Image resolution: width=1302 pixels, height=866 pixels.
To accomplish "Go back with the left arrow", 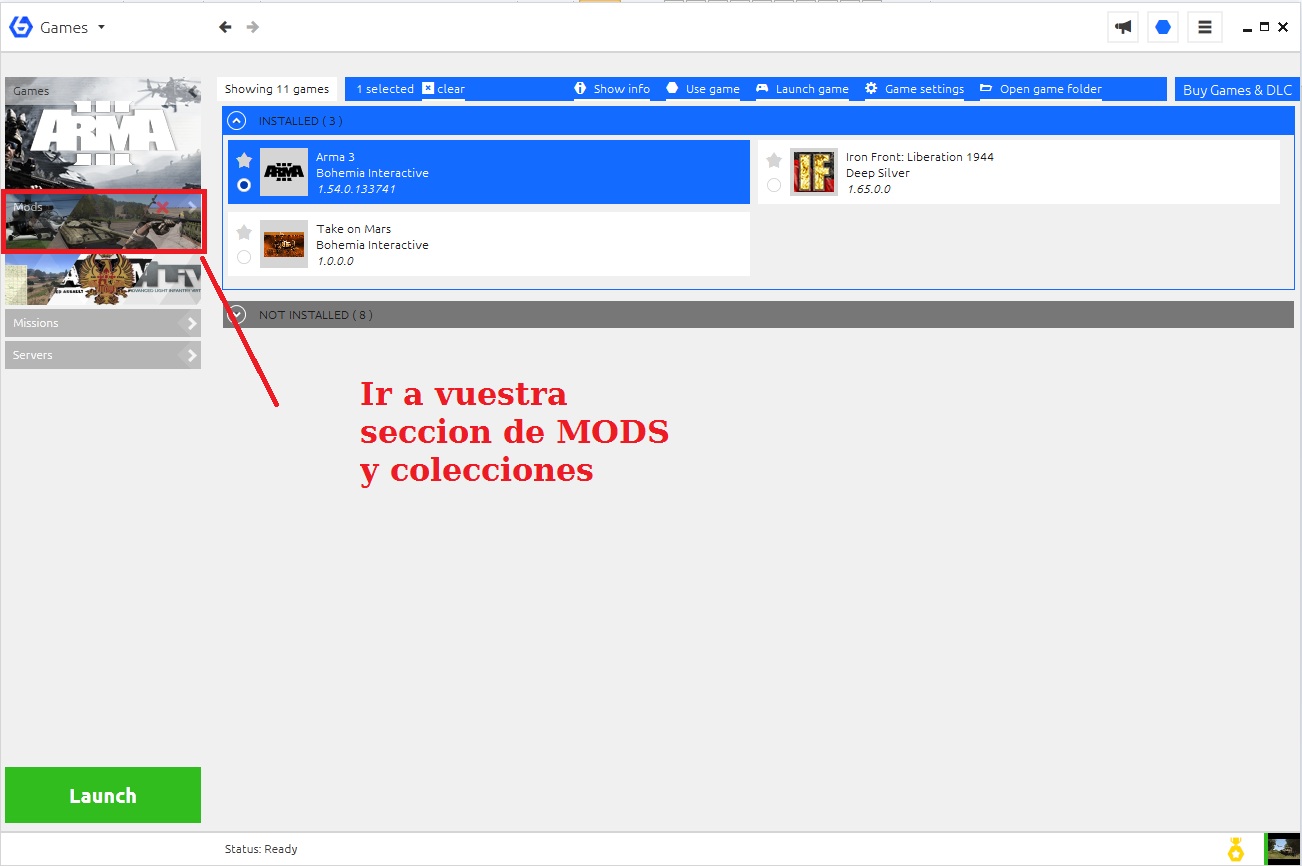I will pyautogui.click(x=225, y=27).
